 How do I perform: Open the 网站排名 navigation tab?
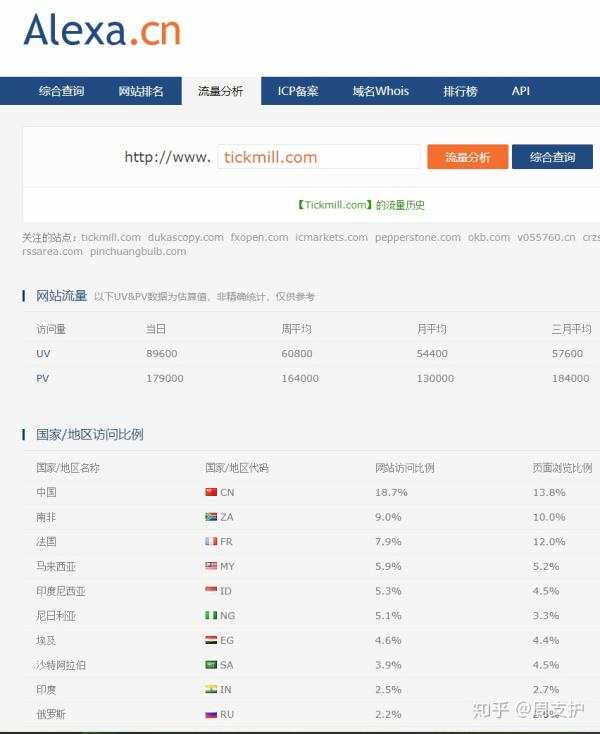tap(140, 91)
